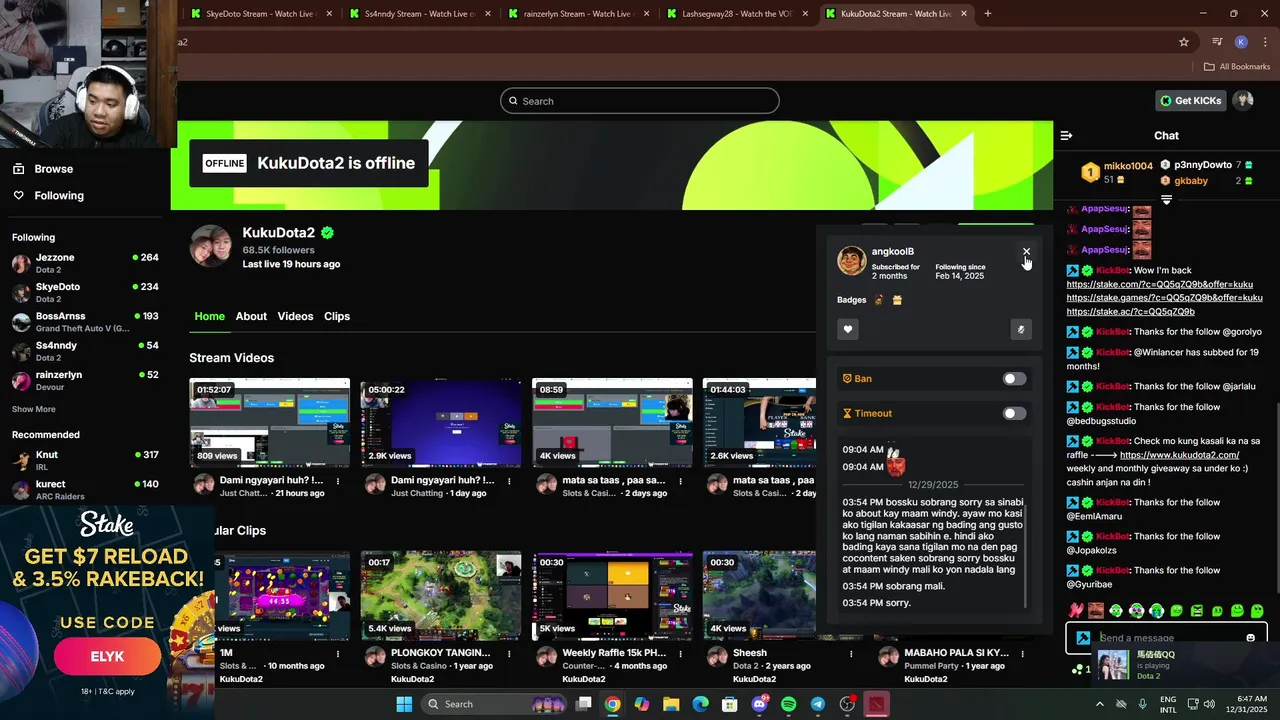Open File Explorer from the taskbar

point(671,704)
